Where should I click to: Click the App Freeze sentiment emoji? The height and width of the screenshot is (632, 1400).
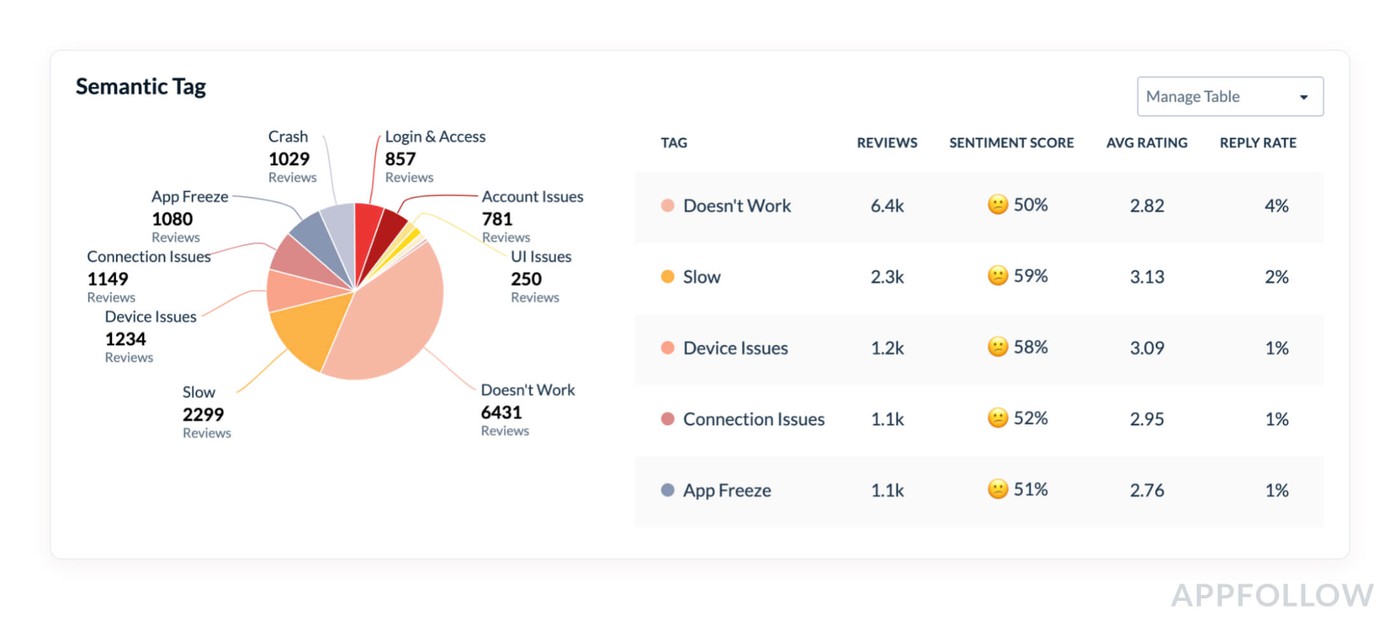997,489
